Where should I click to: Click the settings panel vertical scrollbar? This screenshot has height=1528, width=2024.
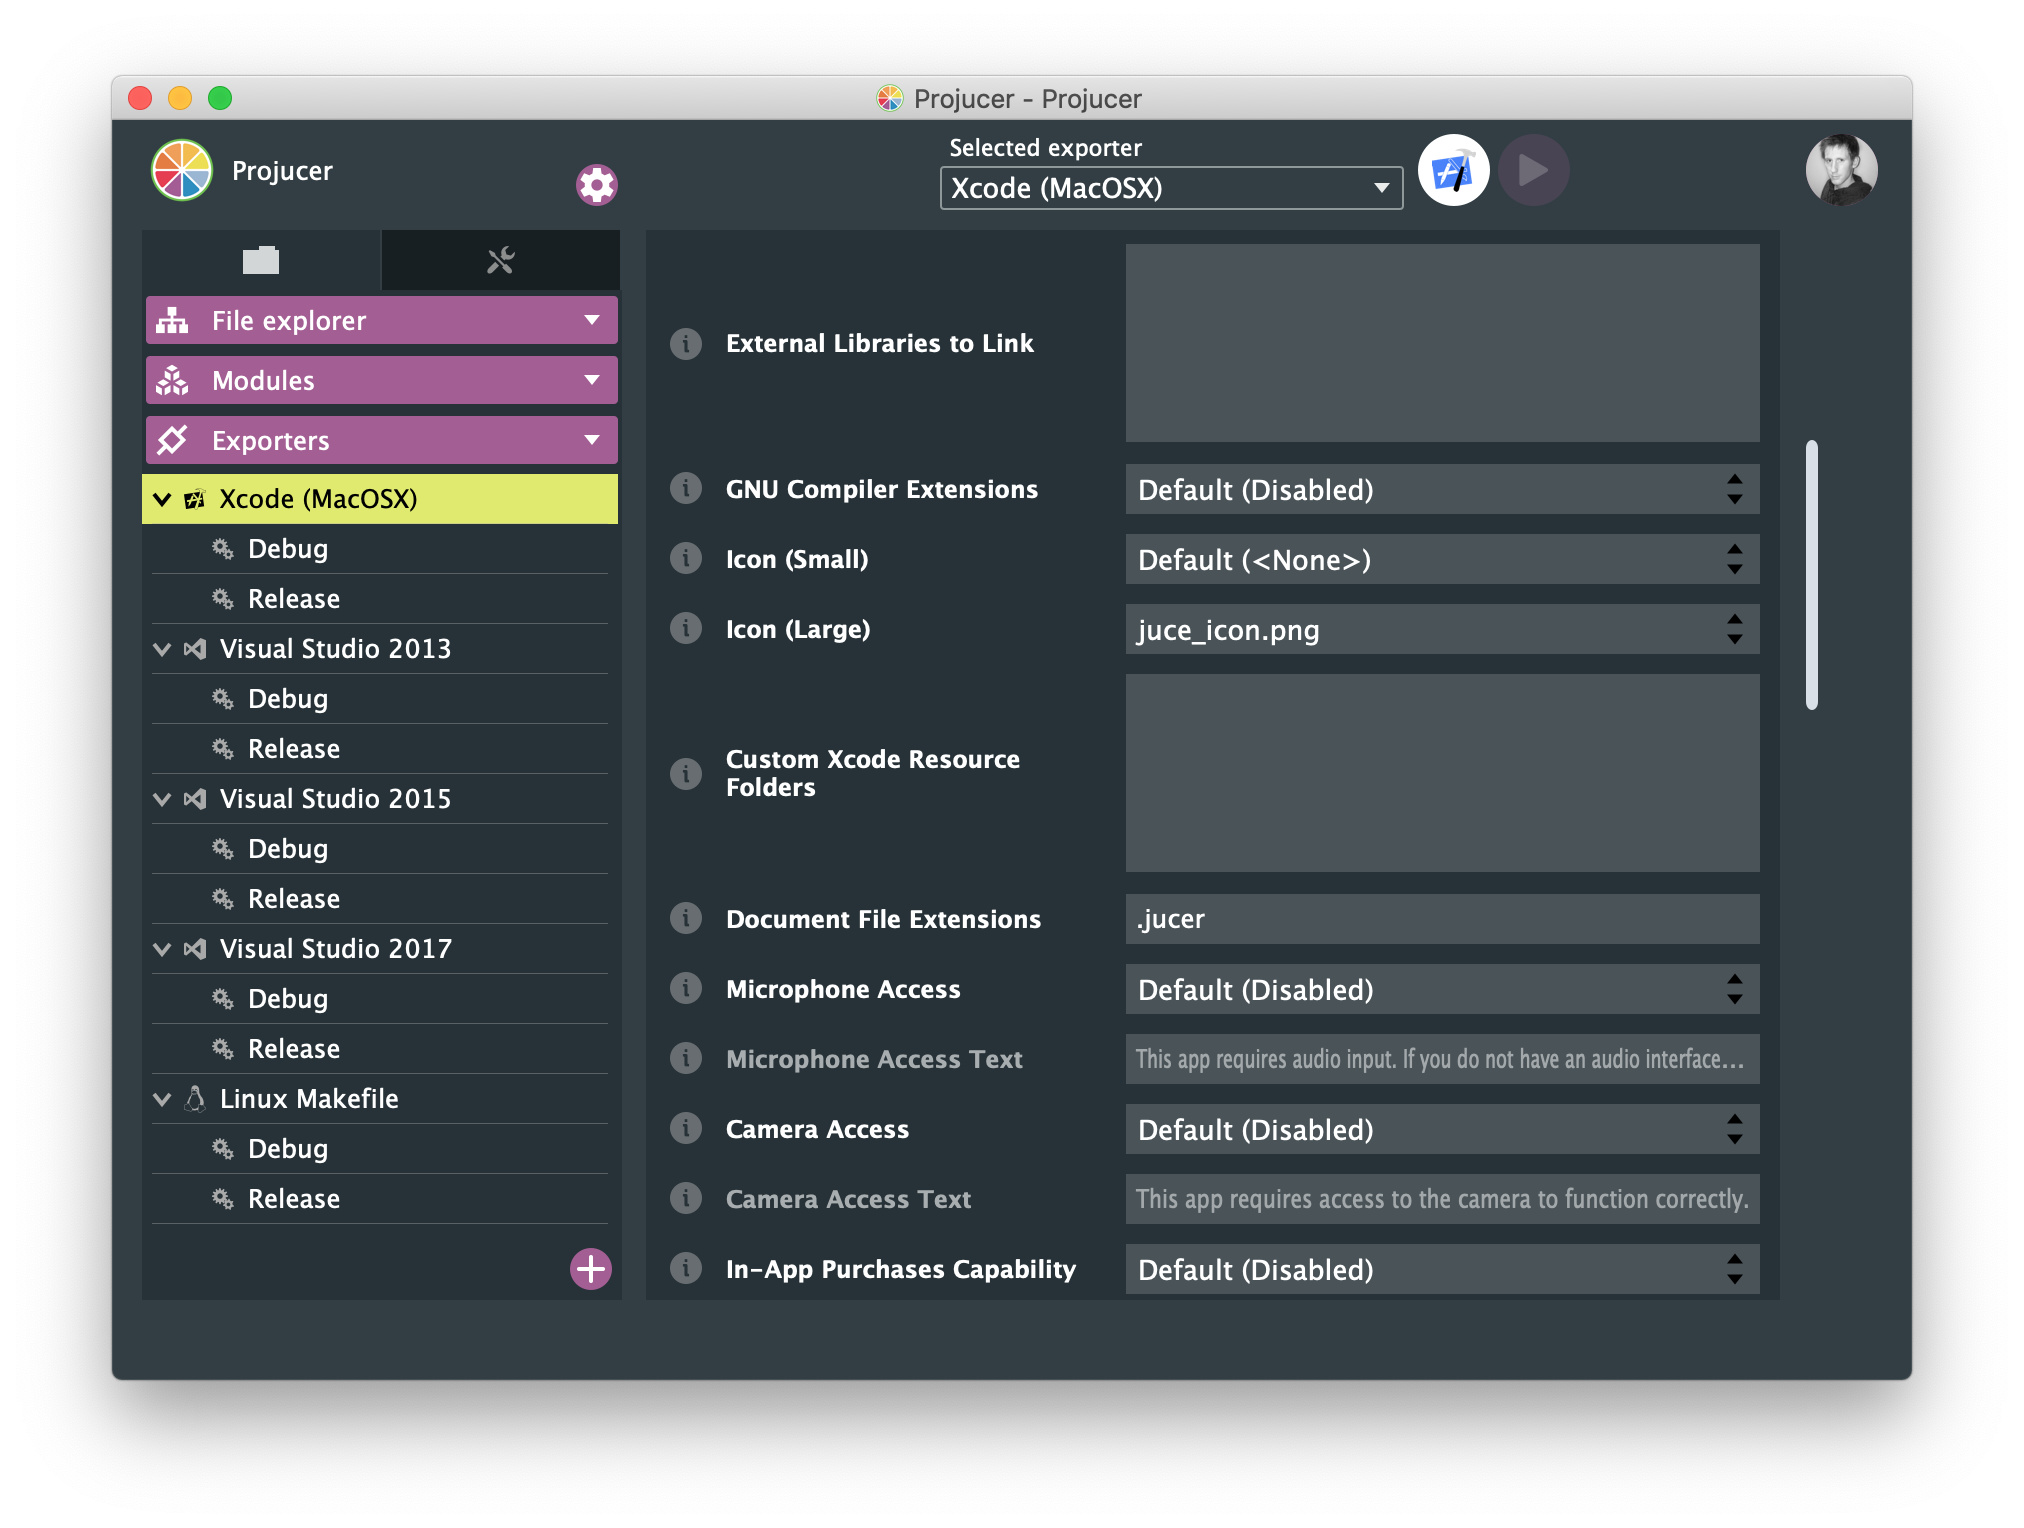coord(1811,575)
